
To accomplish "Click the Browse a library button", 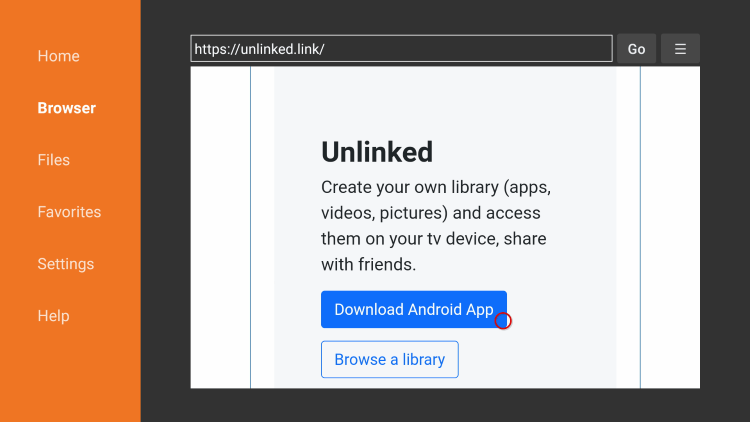I will point(390,359).
